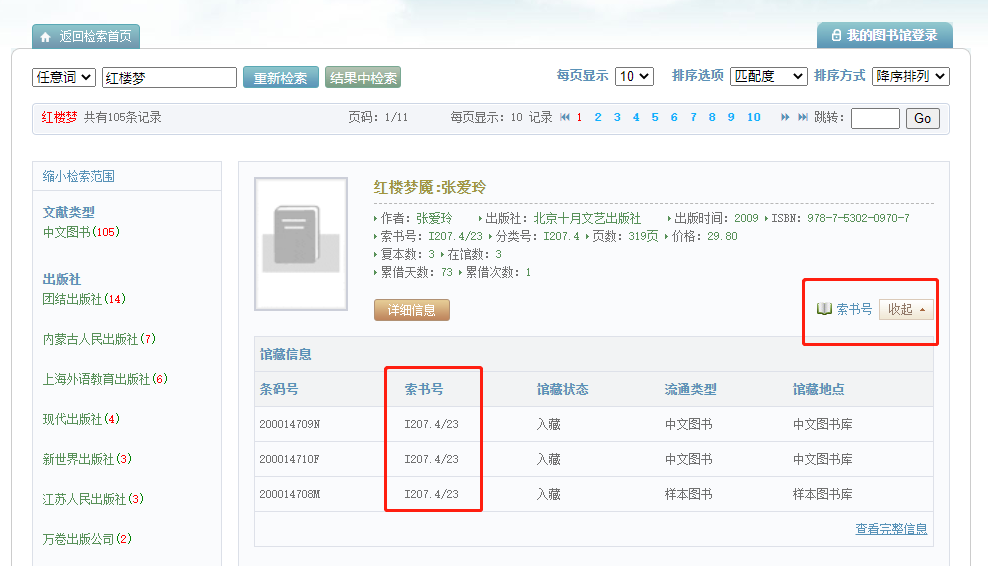
Task: Click current page number 1
Action: [579, 117]
